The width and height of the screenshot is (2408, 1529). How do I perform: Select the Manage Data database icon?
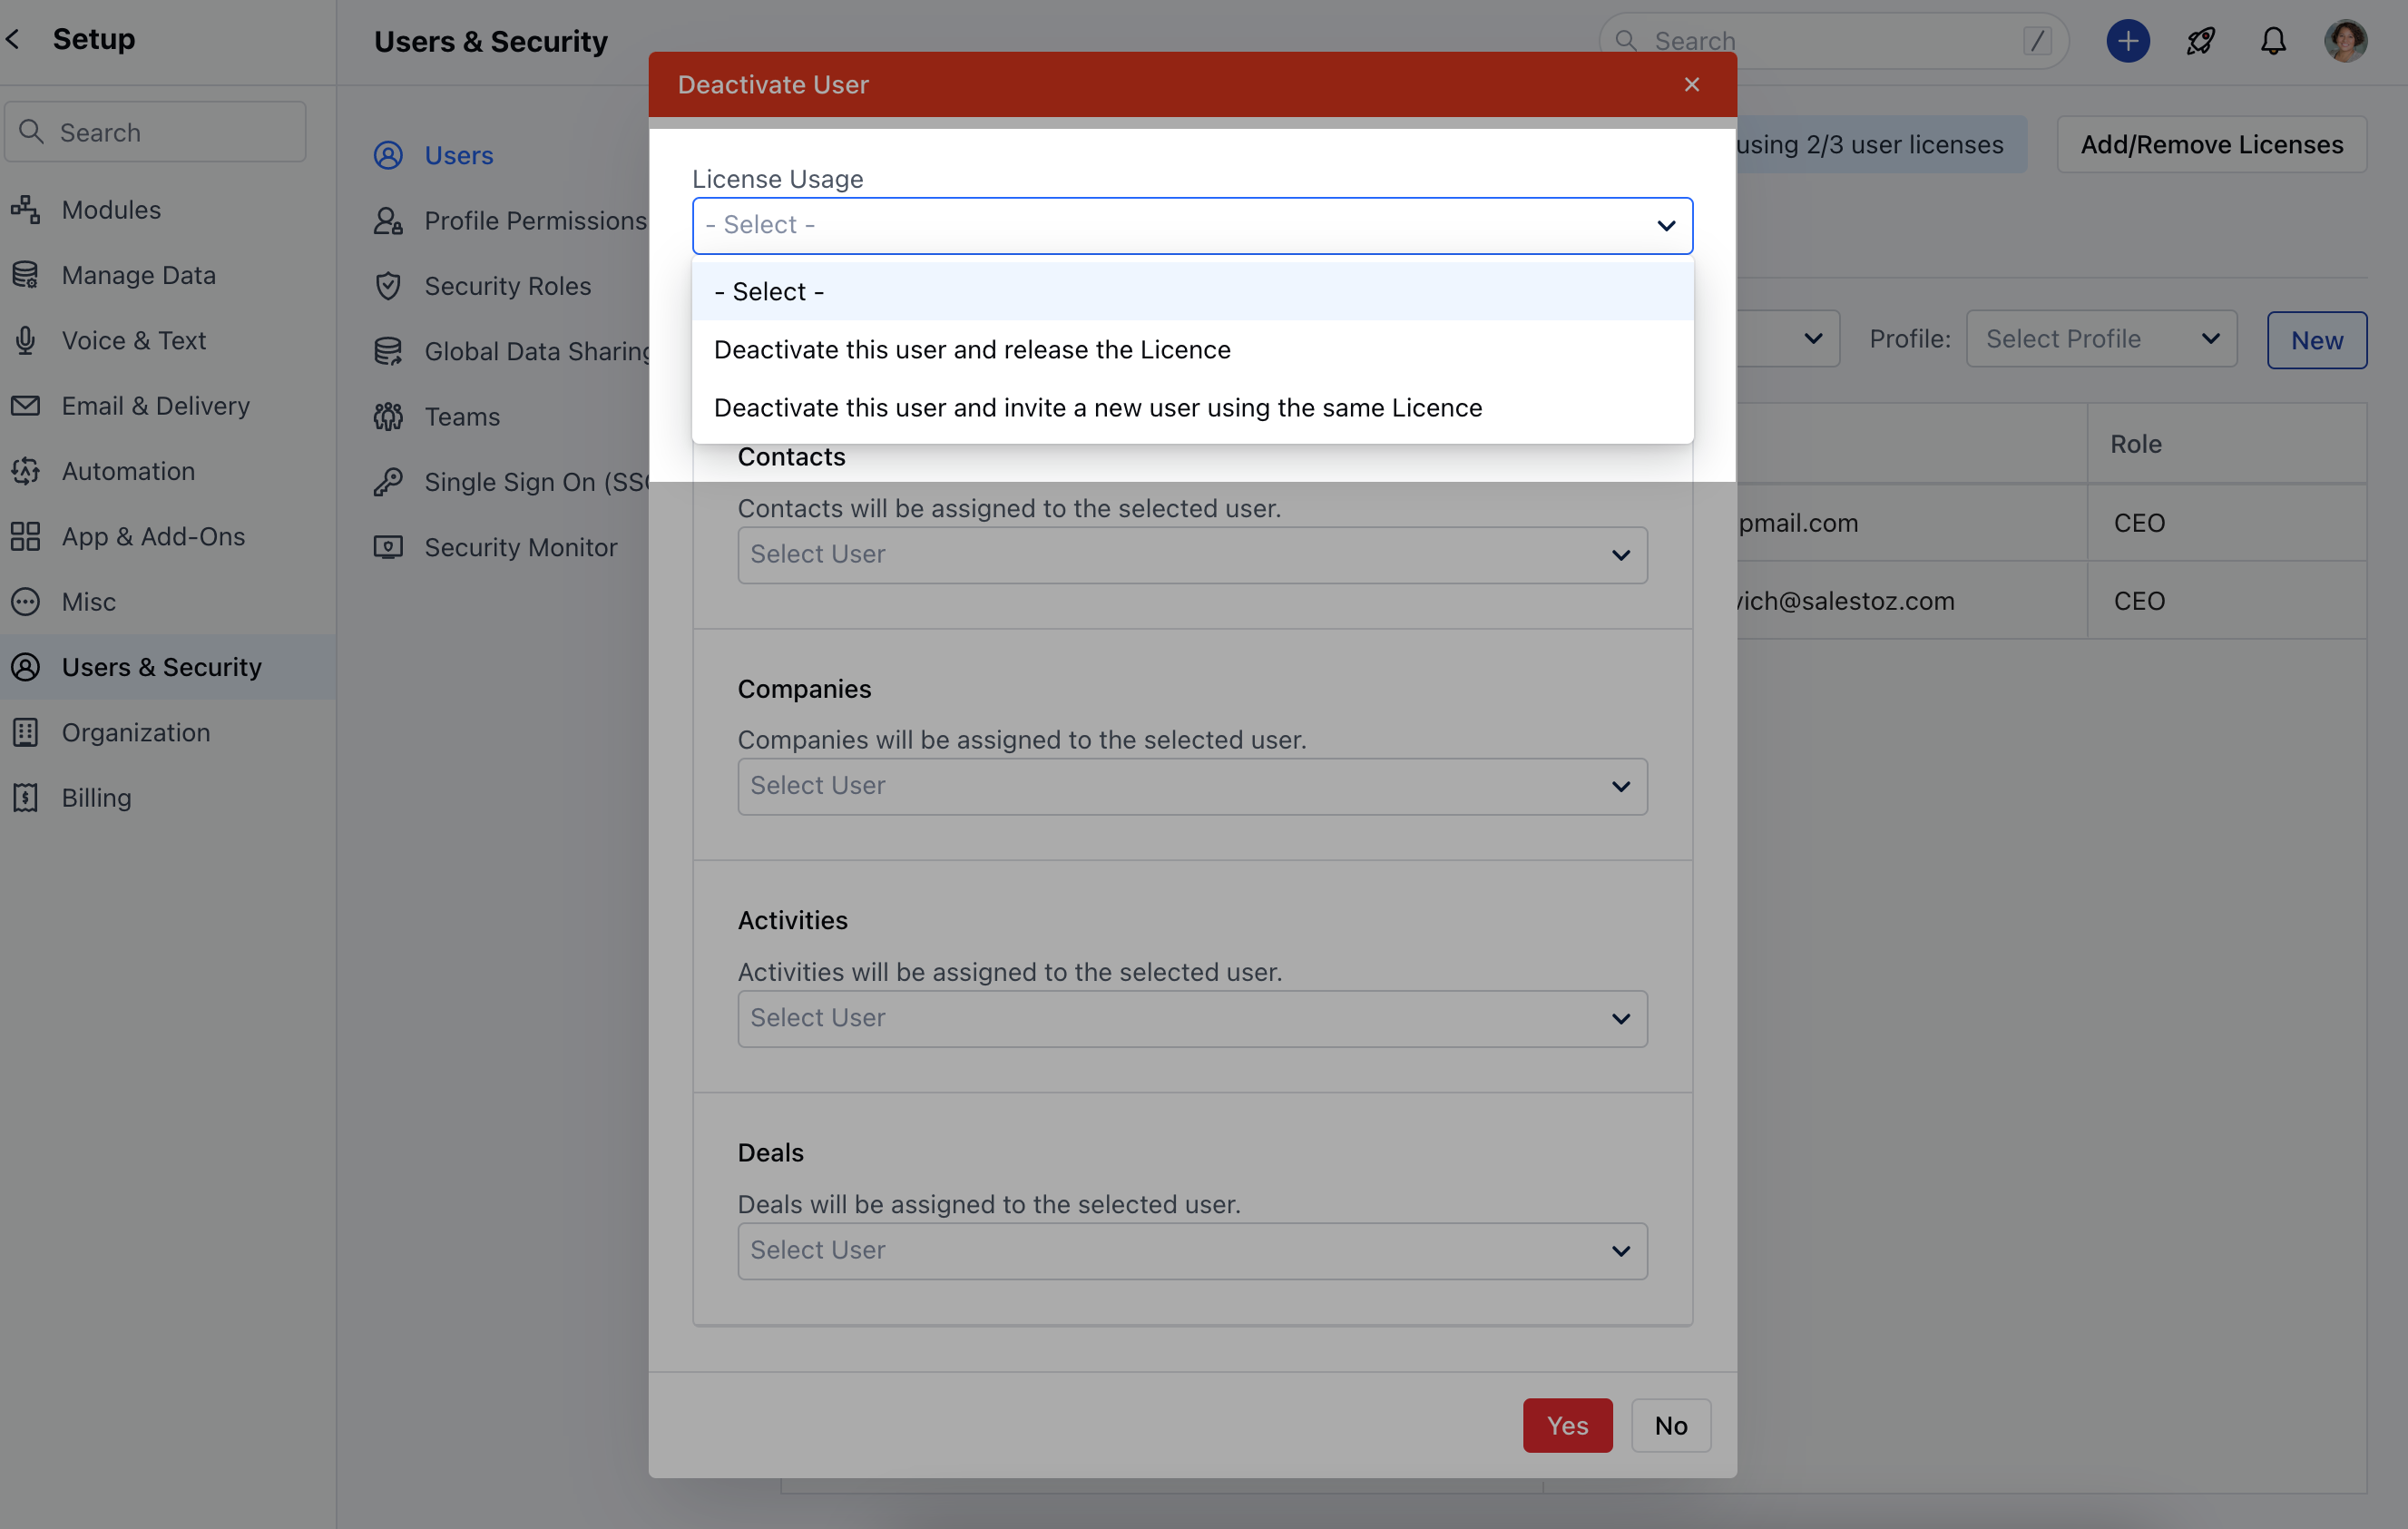25,274
